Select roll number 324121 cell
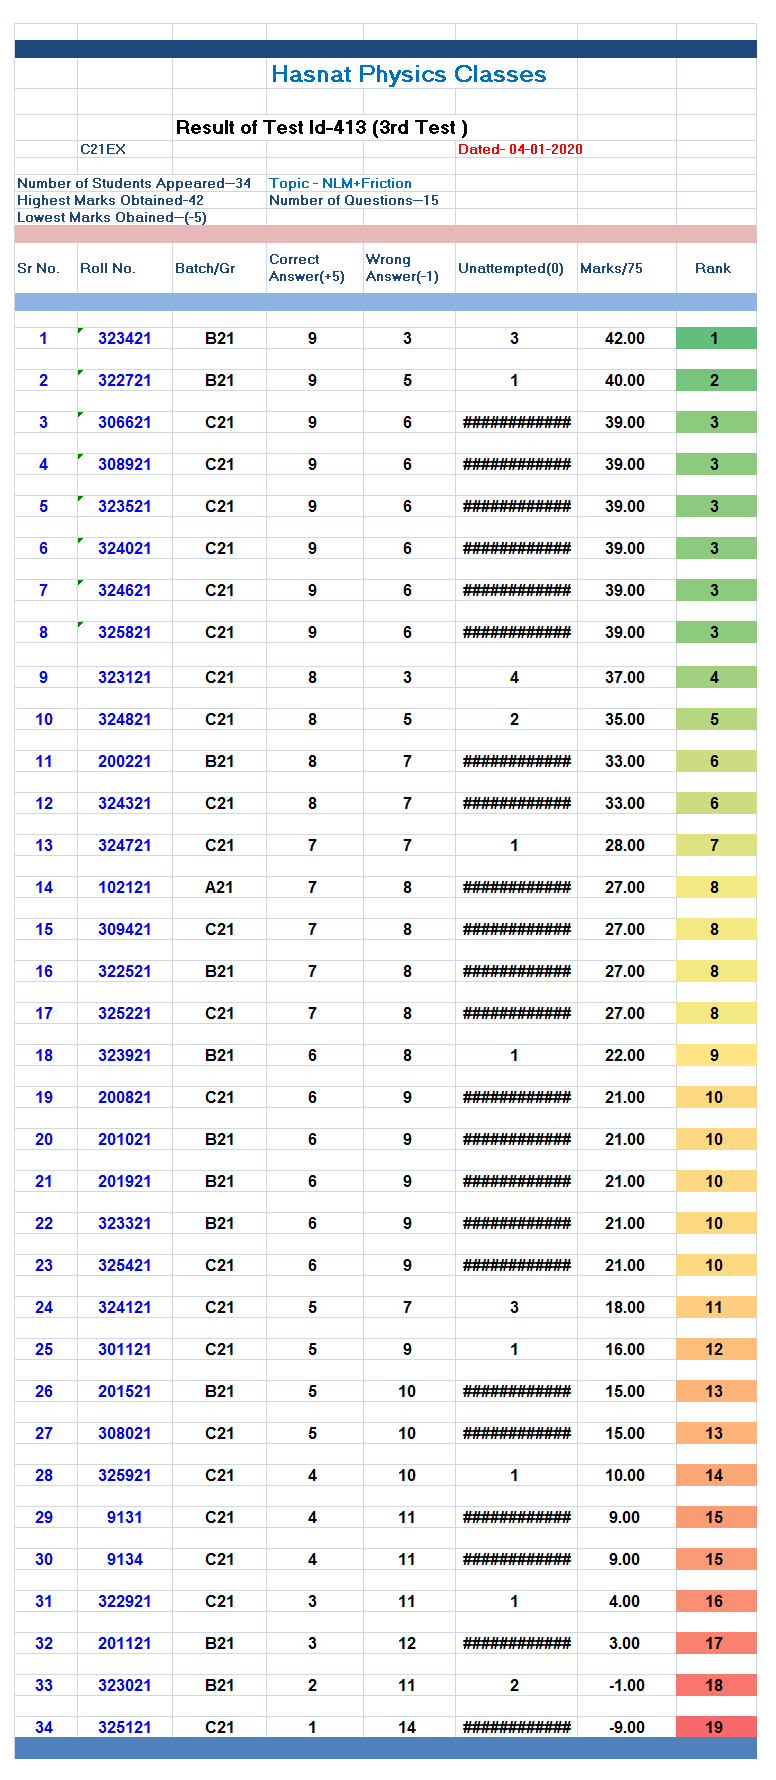This screenshot has width=776, height=1780. (125, 1307)
